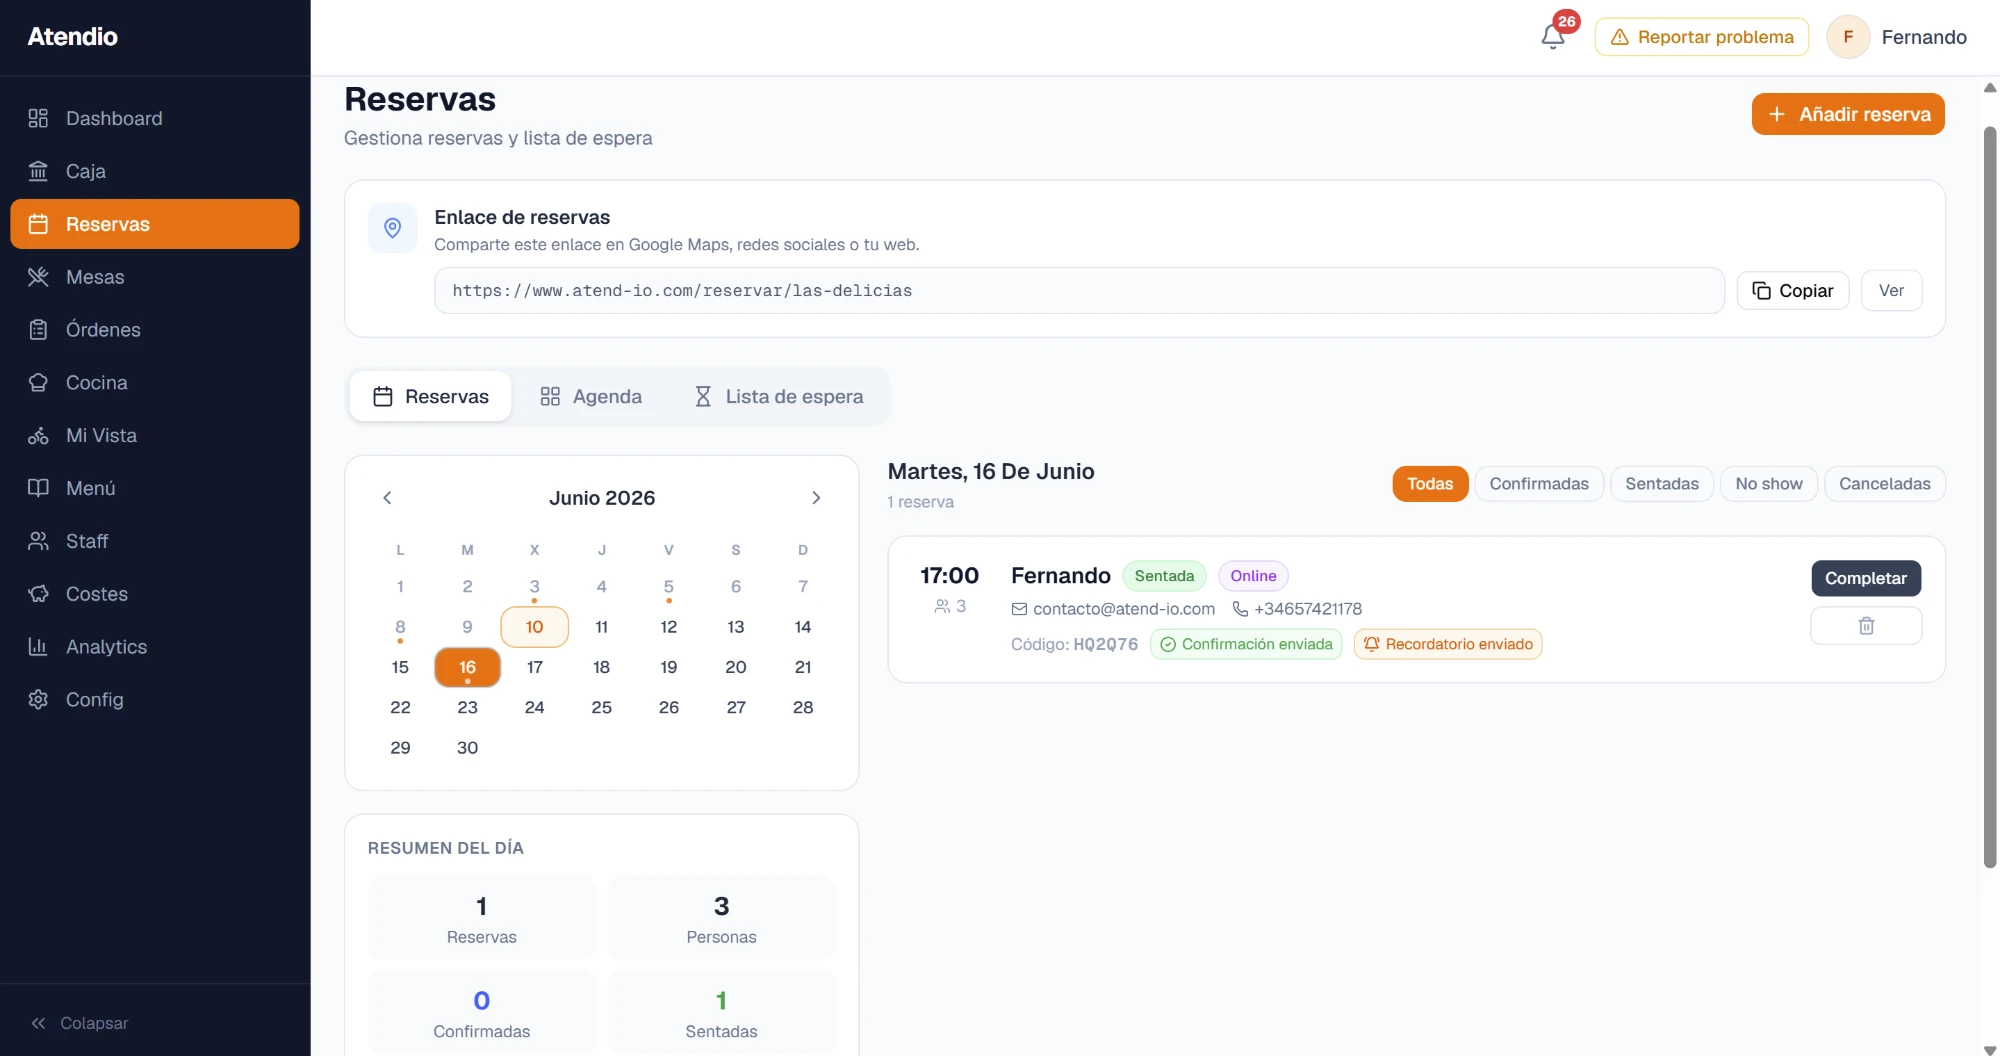
Task: Click the location pin icon by Enlace de reservas
Action: click(x=393, y=228)
